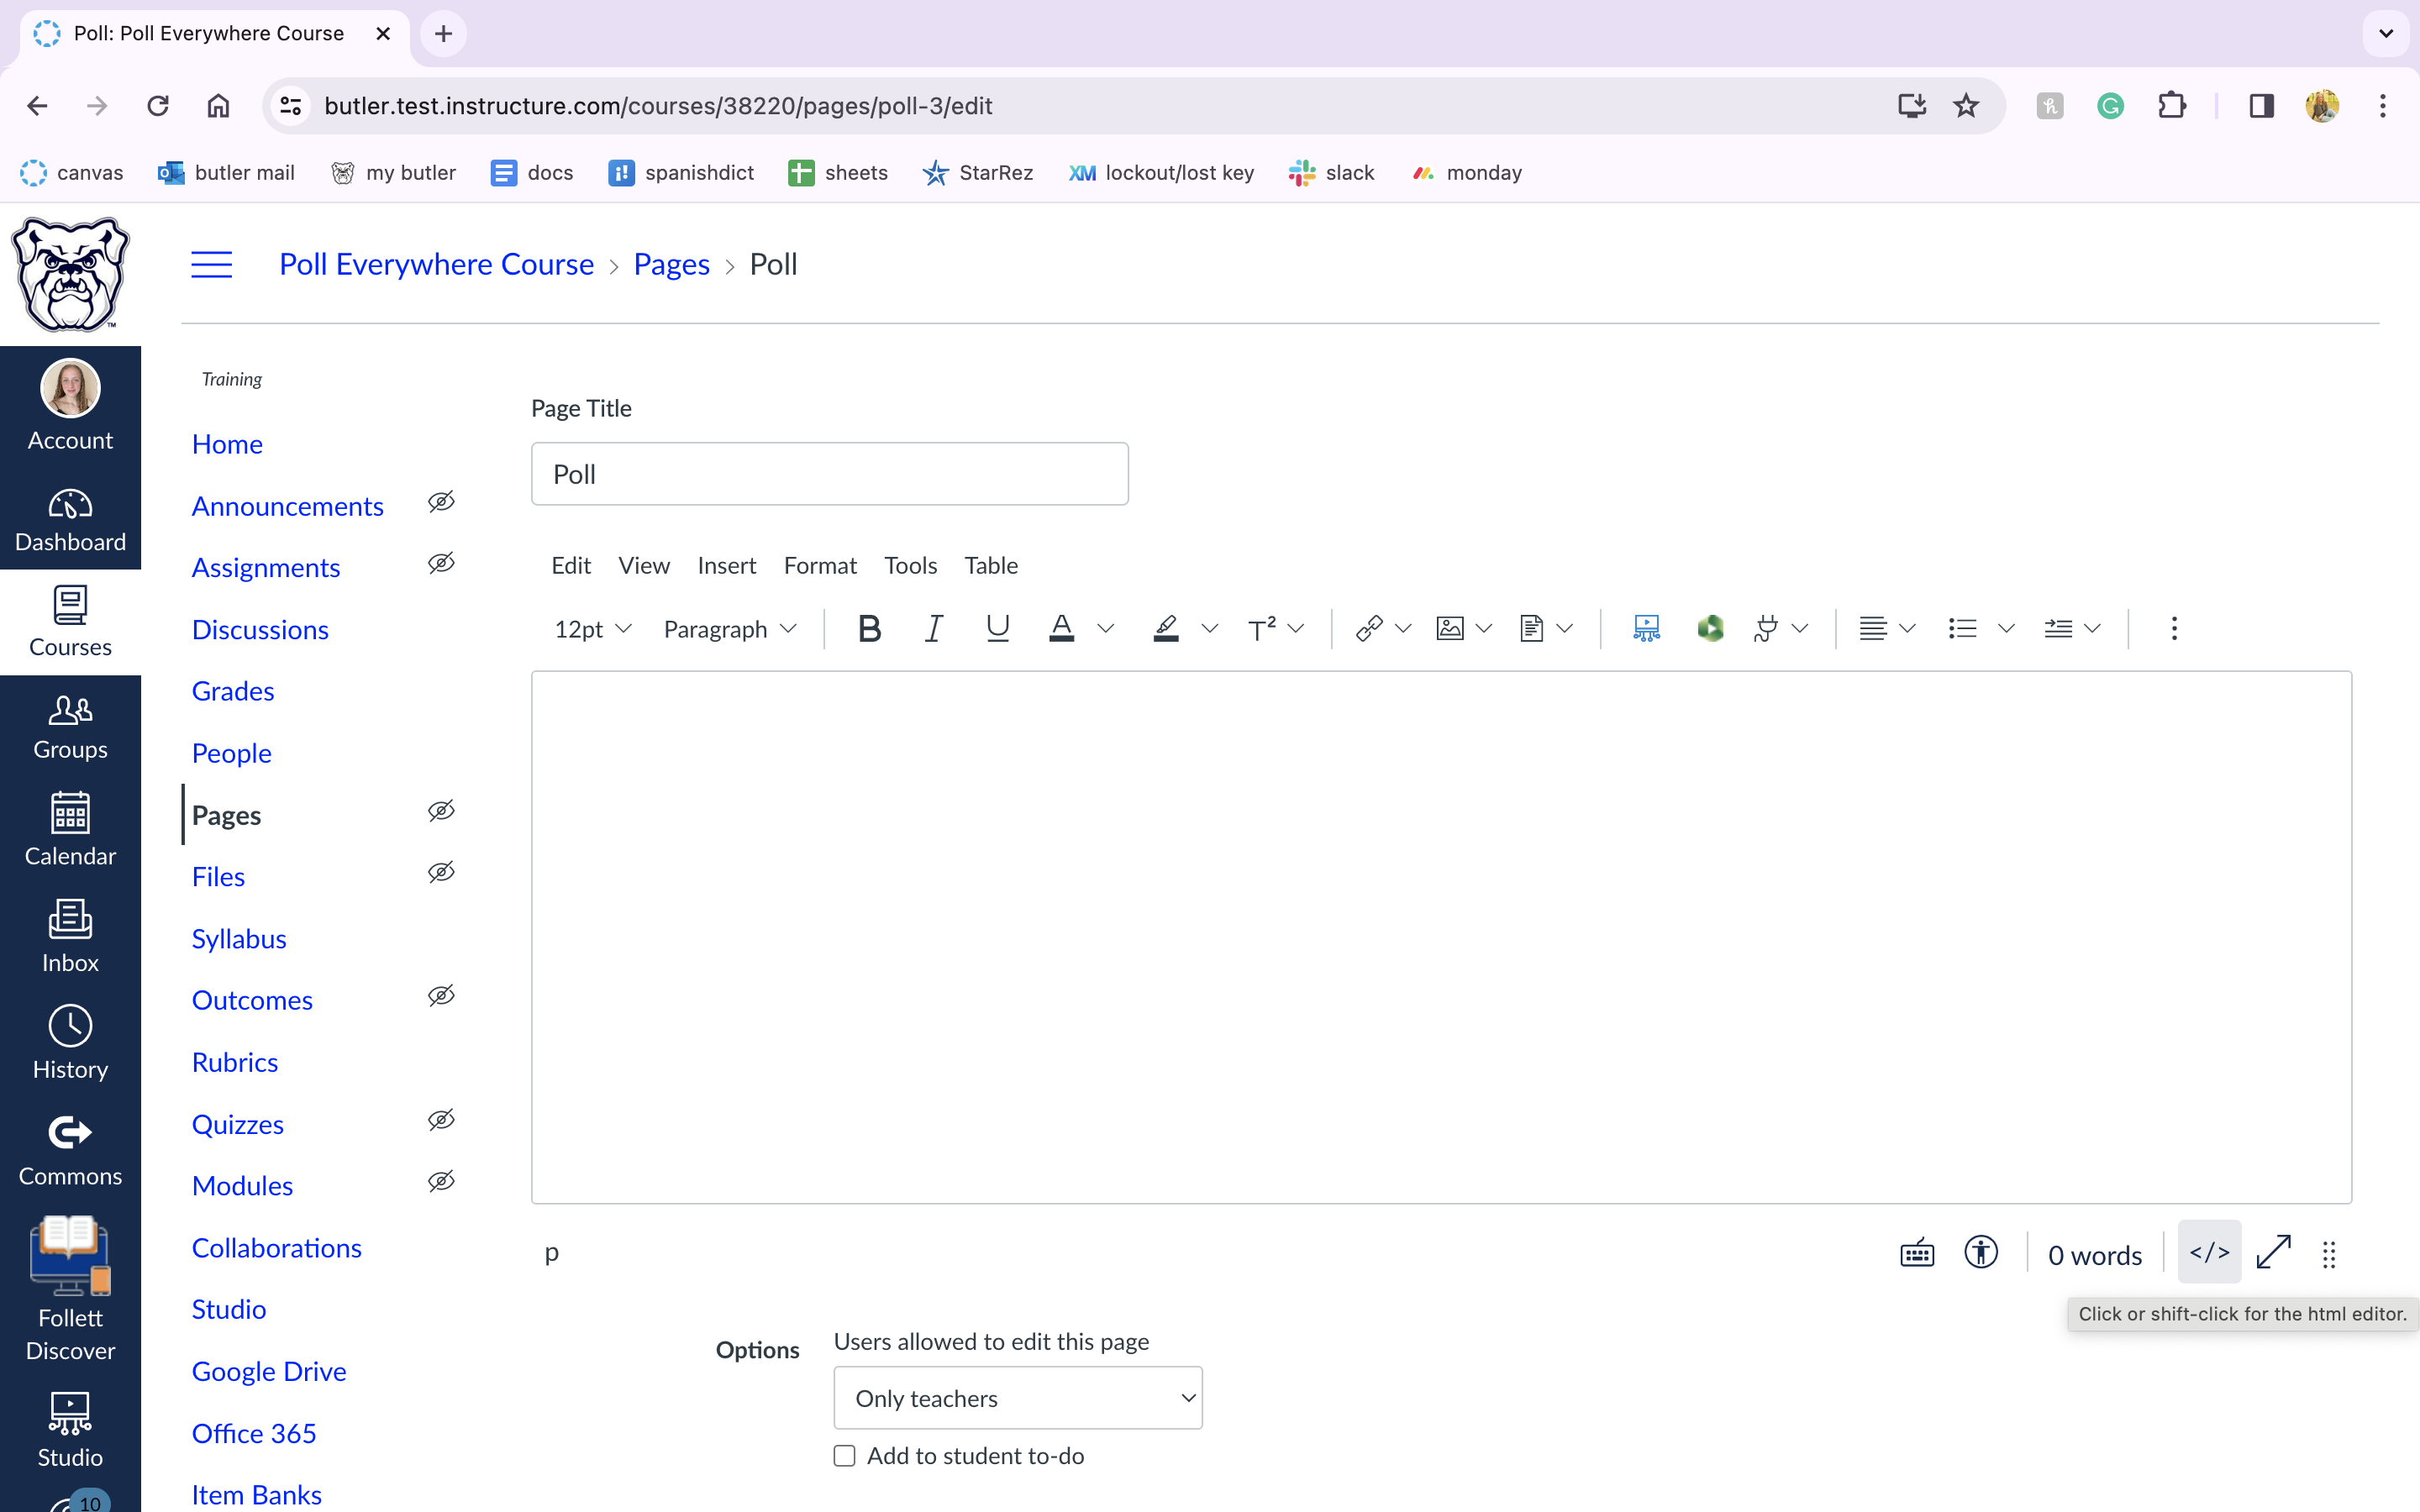Toggle the eye icon next to Files

click(441, 873)
